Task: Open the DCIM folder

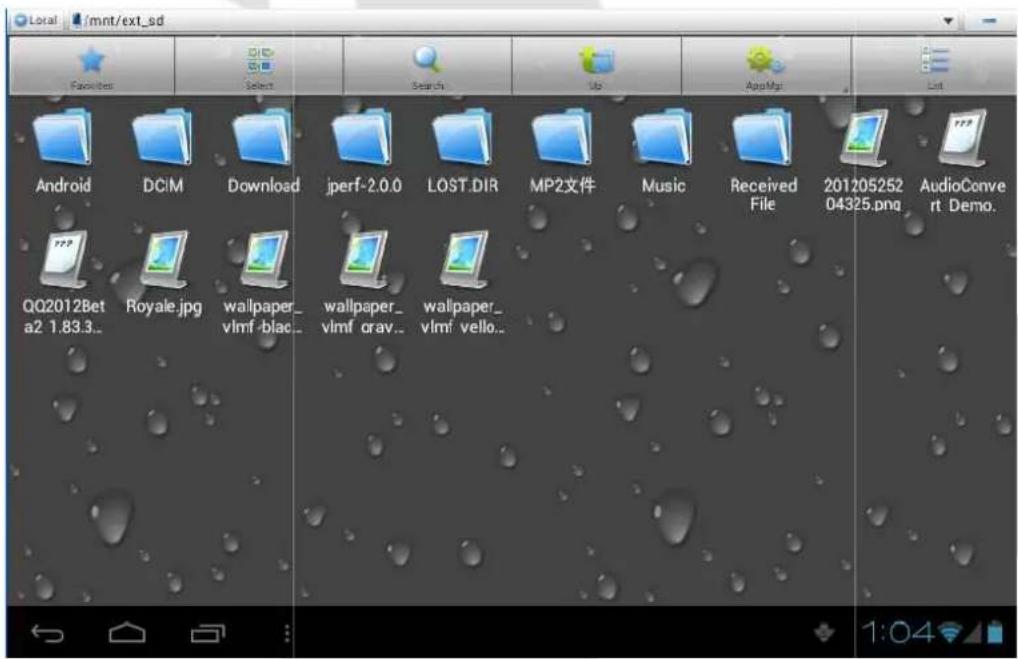Action: point(163,151)
